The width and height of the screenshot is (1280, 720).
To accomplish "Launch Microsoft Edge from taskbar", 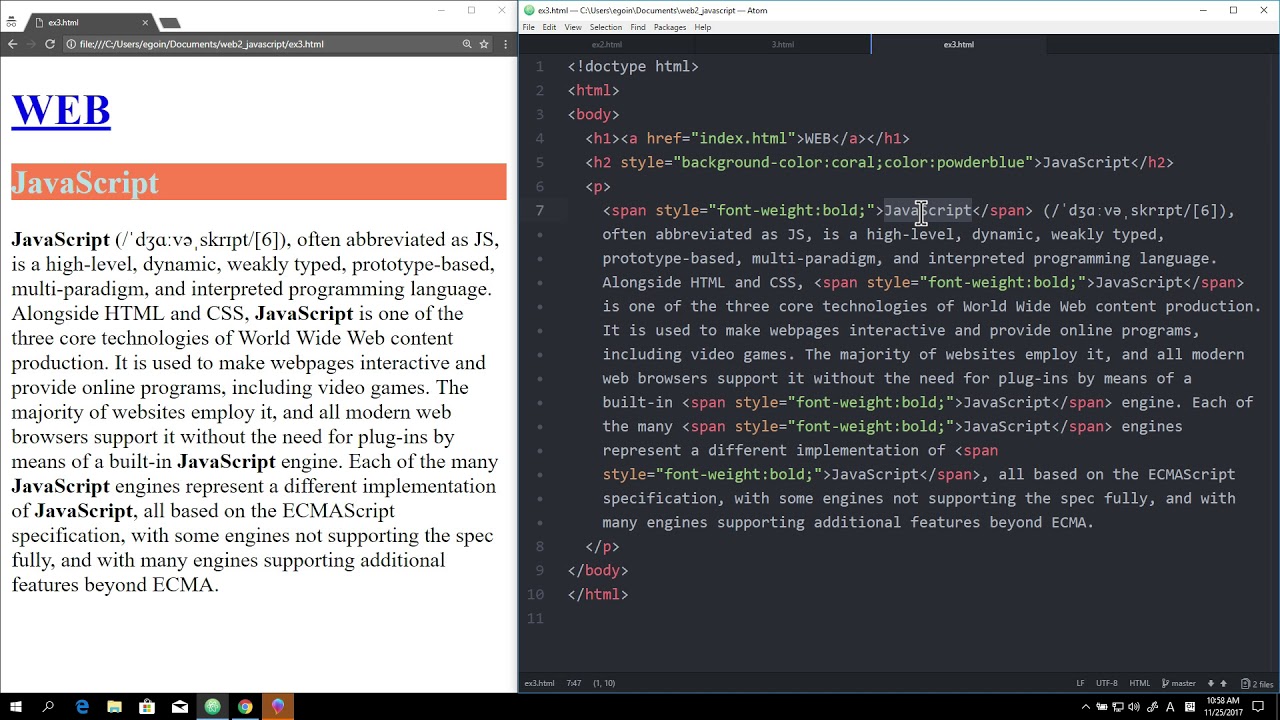I will click(82, 707).
